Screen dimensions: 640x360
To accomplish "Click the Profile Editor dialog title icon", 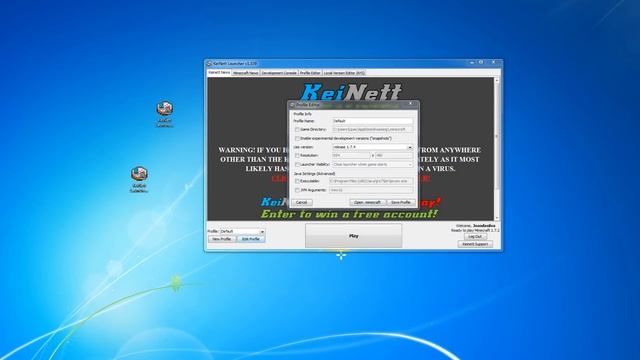I will (292, 105).
